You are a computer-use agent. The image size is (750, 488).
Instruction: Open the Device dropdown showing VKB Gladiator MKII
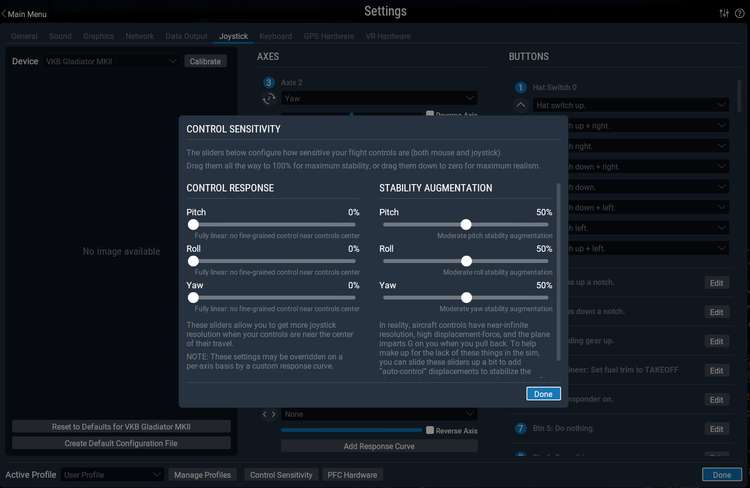[111, 61]
